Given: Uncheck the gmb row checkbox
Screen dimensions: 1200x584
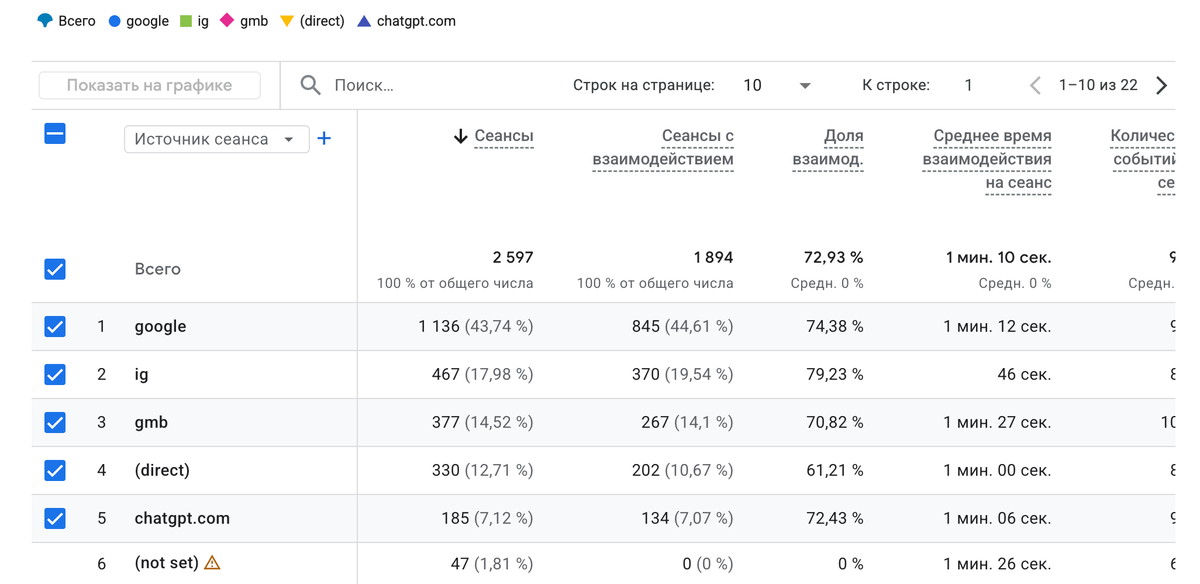Looking at the screenshot, I should (55, 422).
